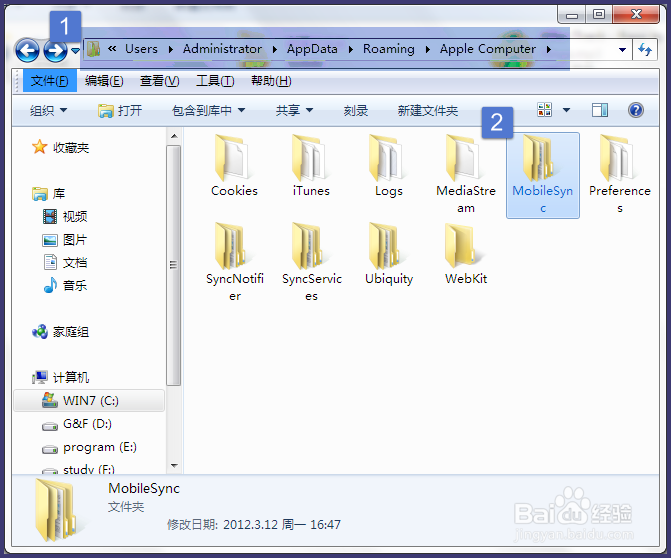The height and width of the screenshot is (558, 671).
Task: Open the 查看(V) menu
Action: click(x=160, y=81)
